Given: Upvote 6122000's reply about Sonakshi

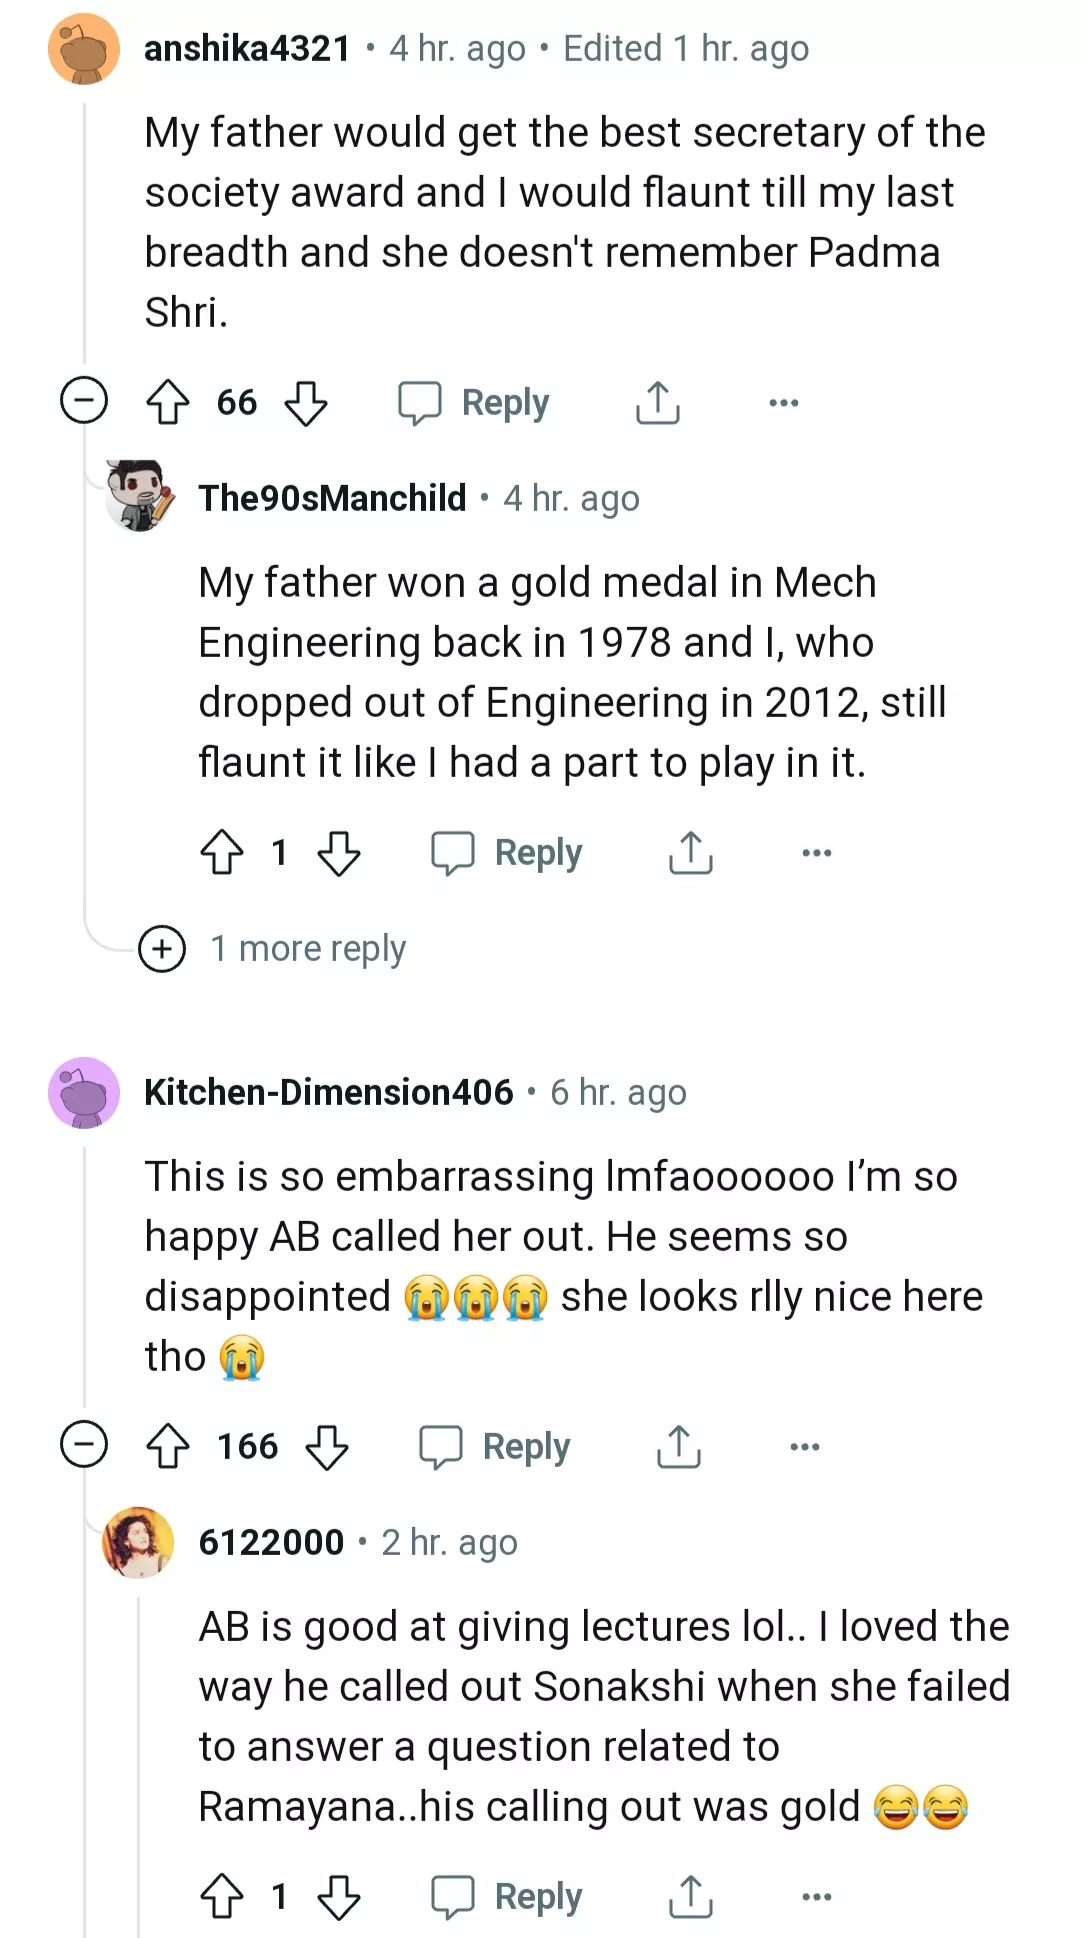Looking at the screenshot, I should tap(222, 1897).
